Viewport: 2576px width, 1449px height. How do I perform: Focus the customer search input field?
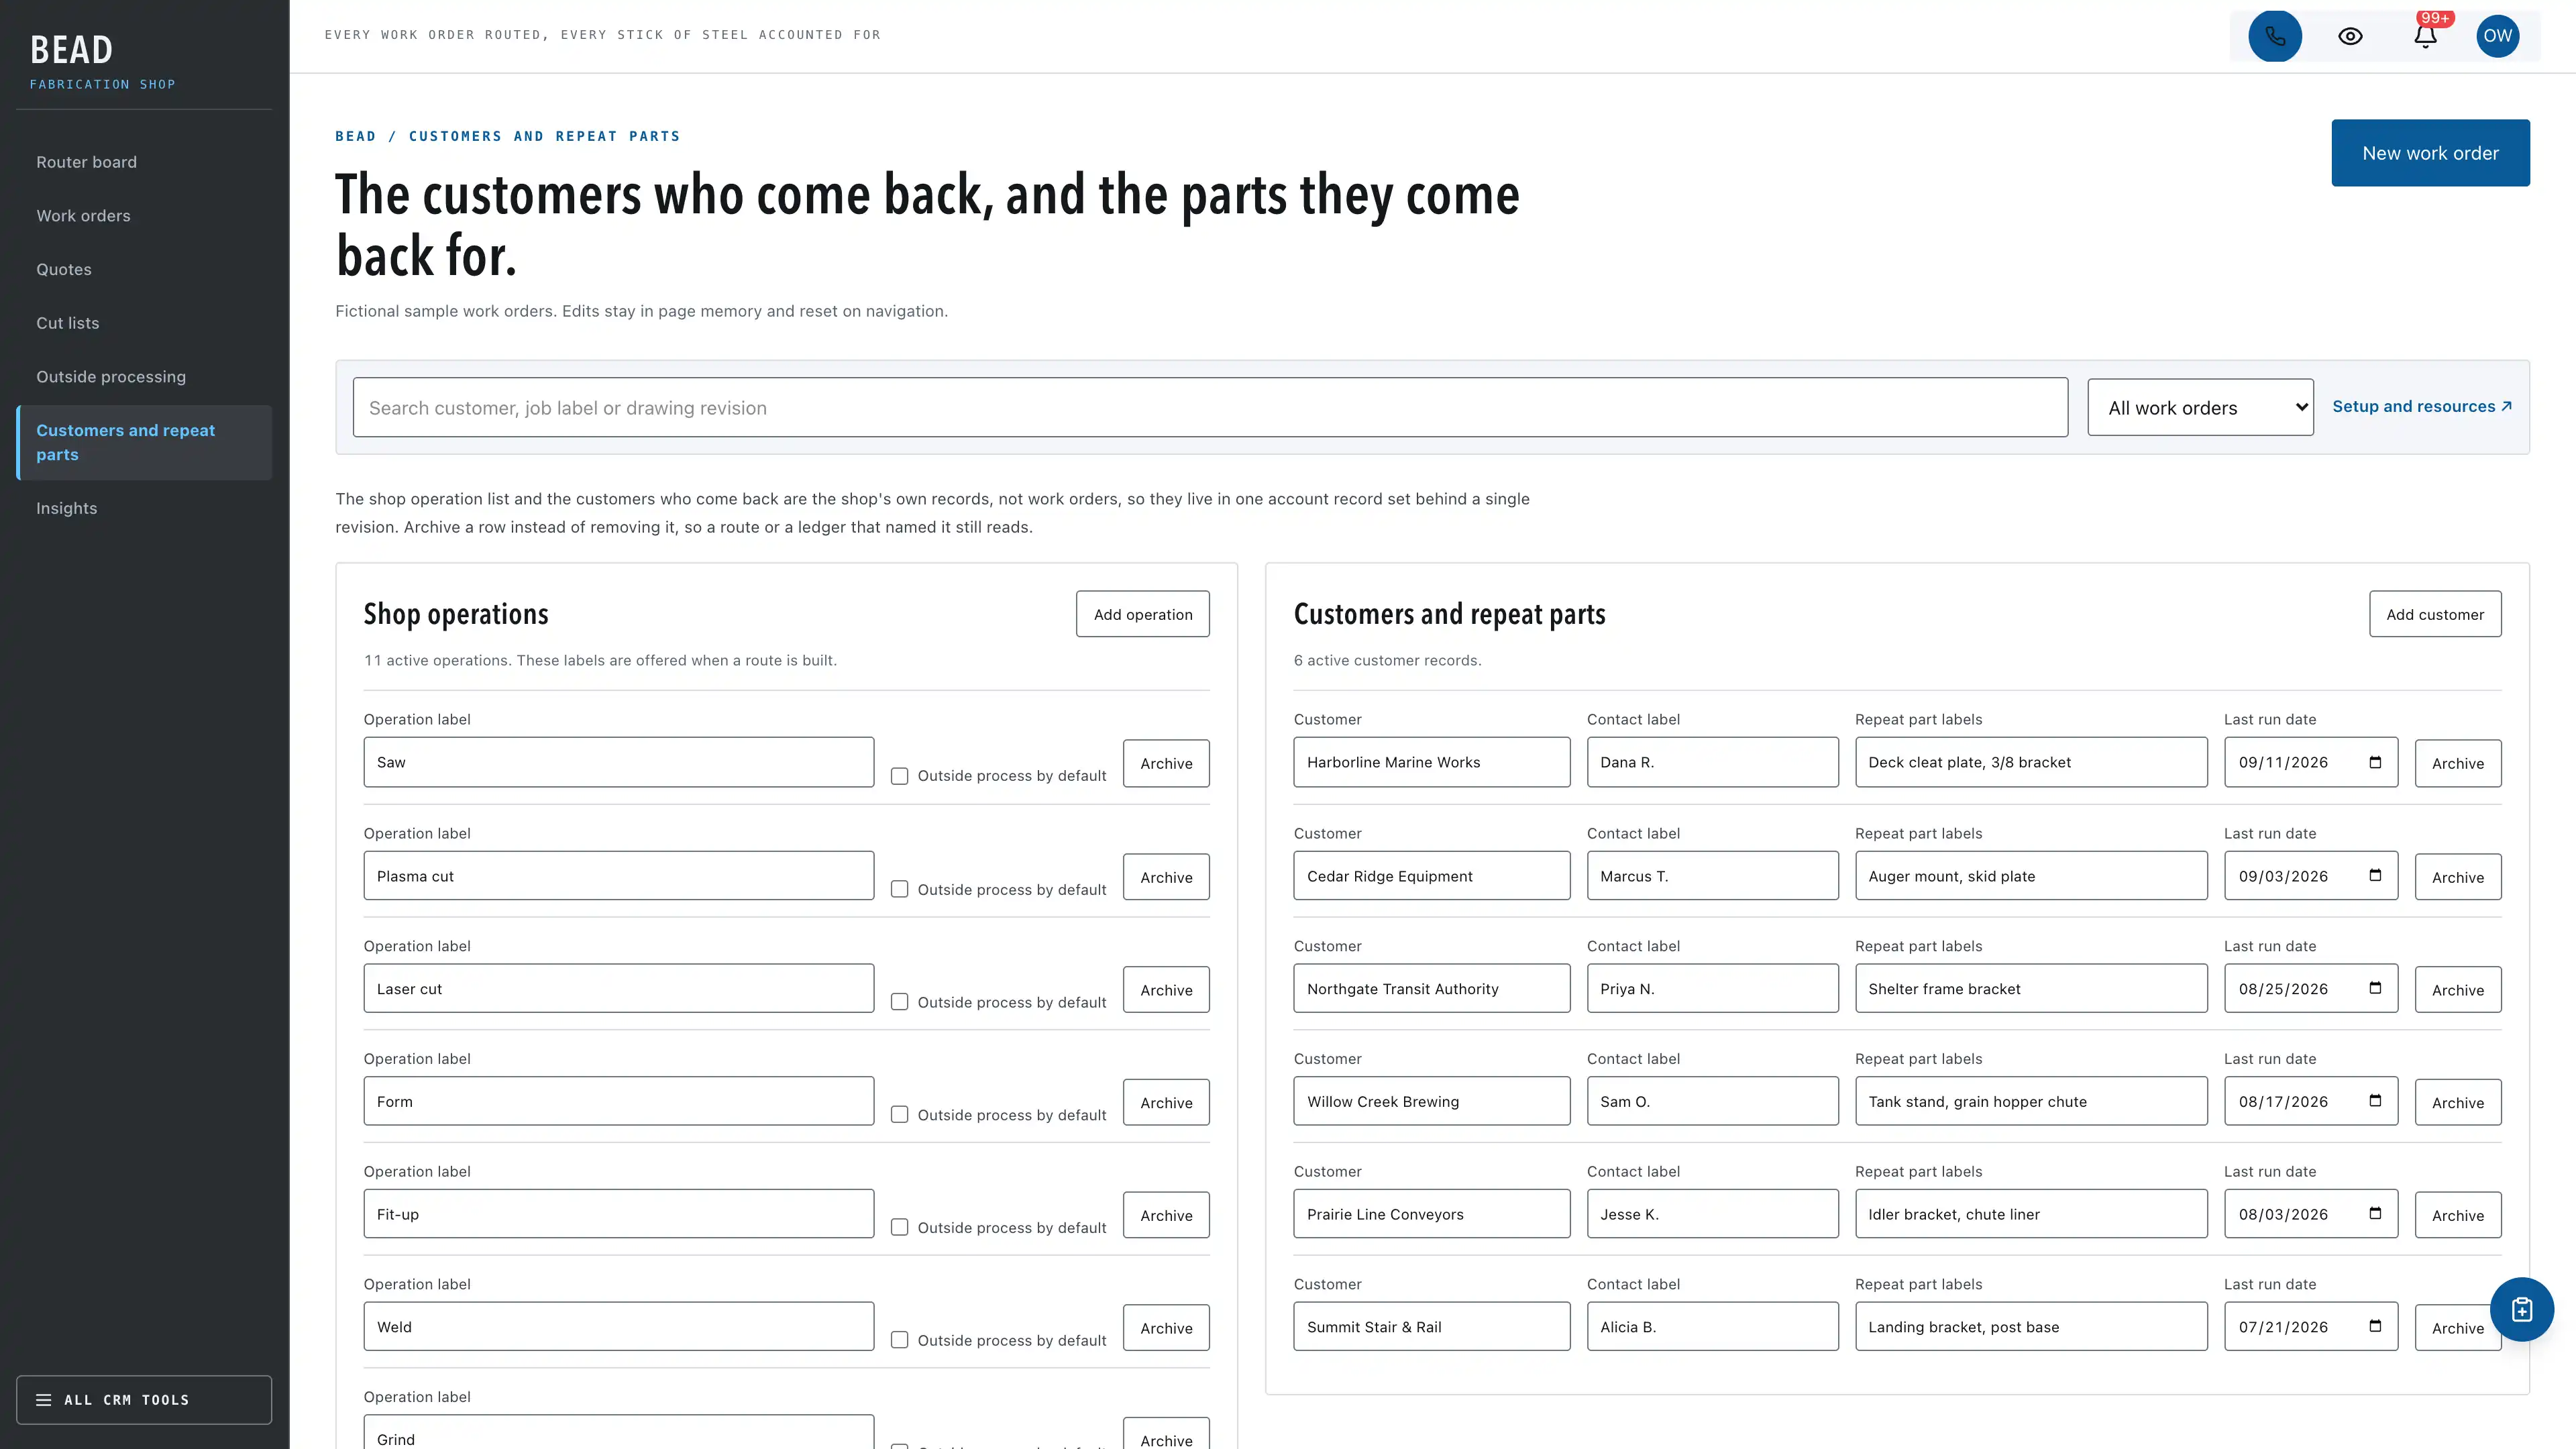point(1210,407)
